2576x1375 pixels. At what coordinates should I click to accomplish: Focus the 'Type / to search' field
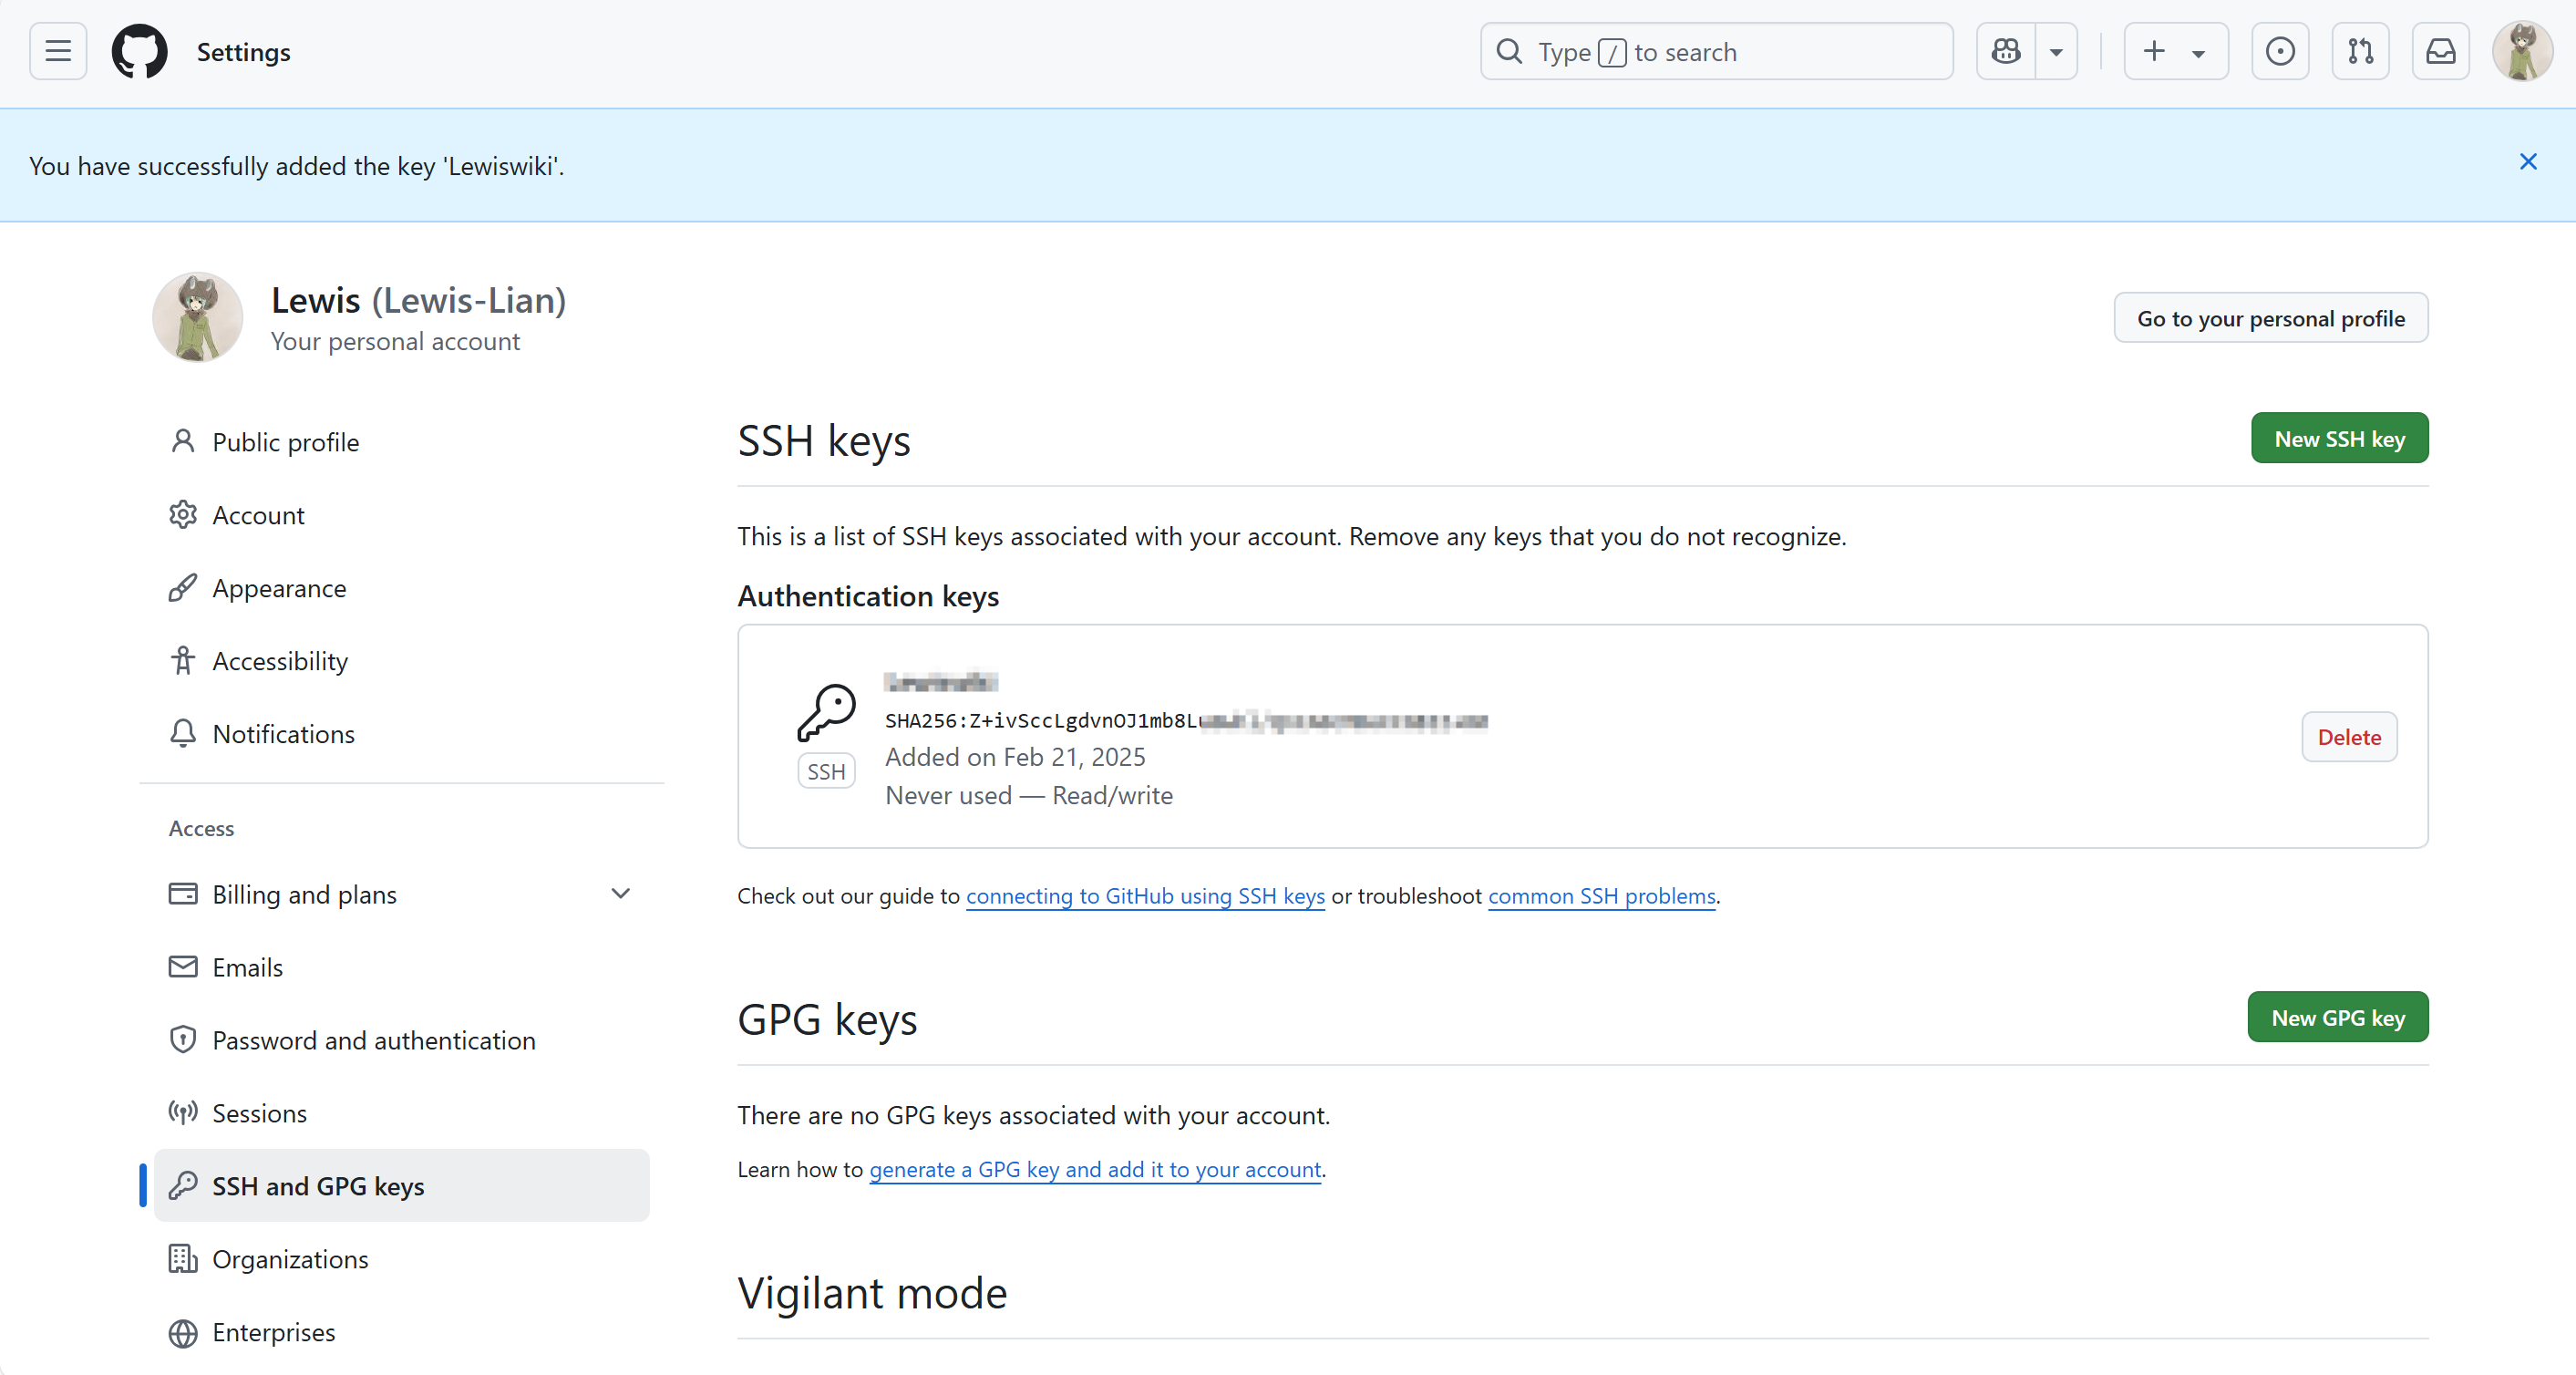(x=1716, y=52)
